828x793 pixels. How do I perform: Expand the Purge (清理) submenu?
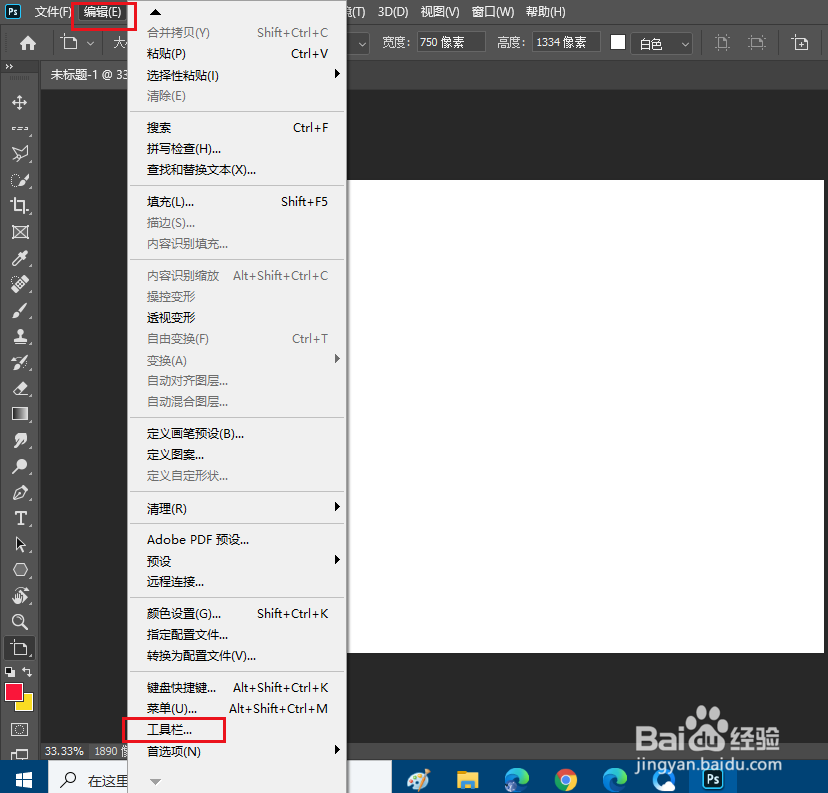238,508
